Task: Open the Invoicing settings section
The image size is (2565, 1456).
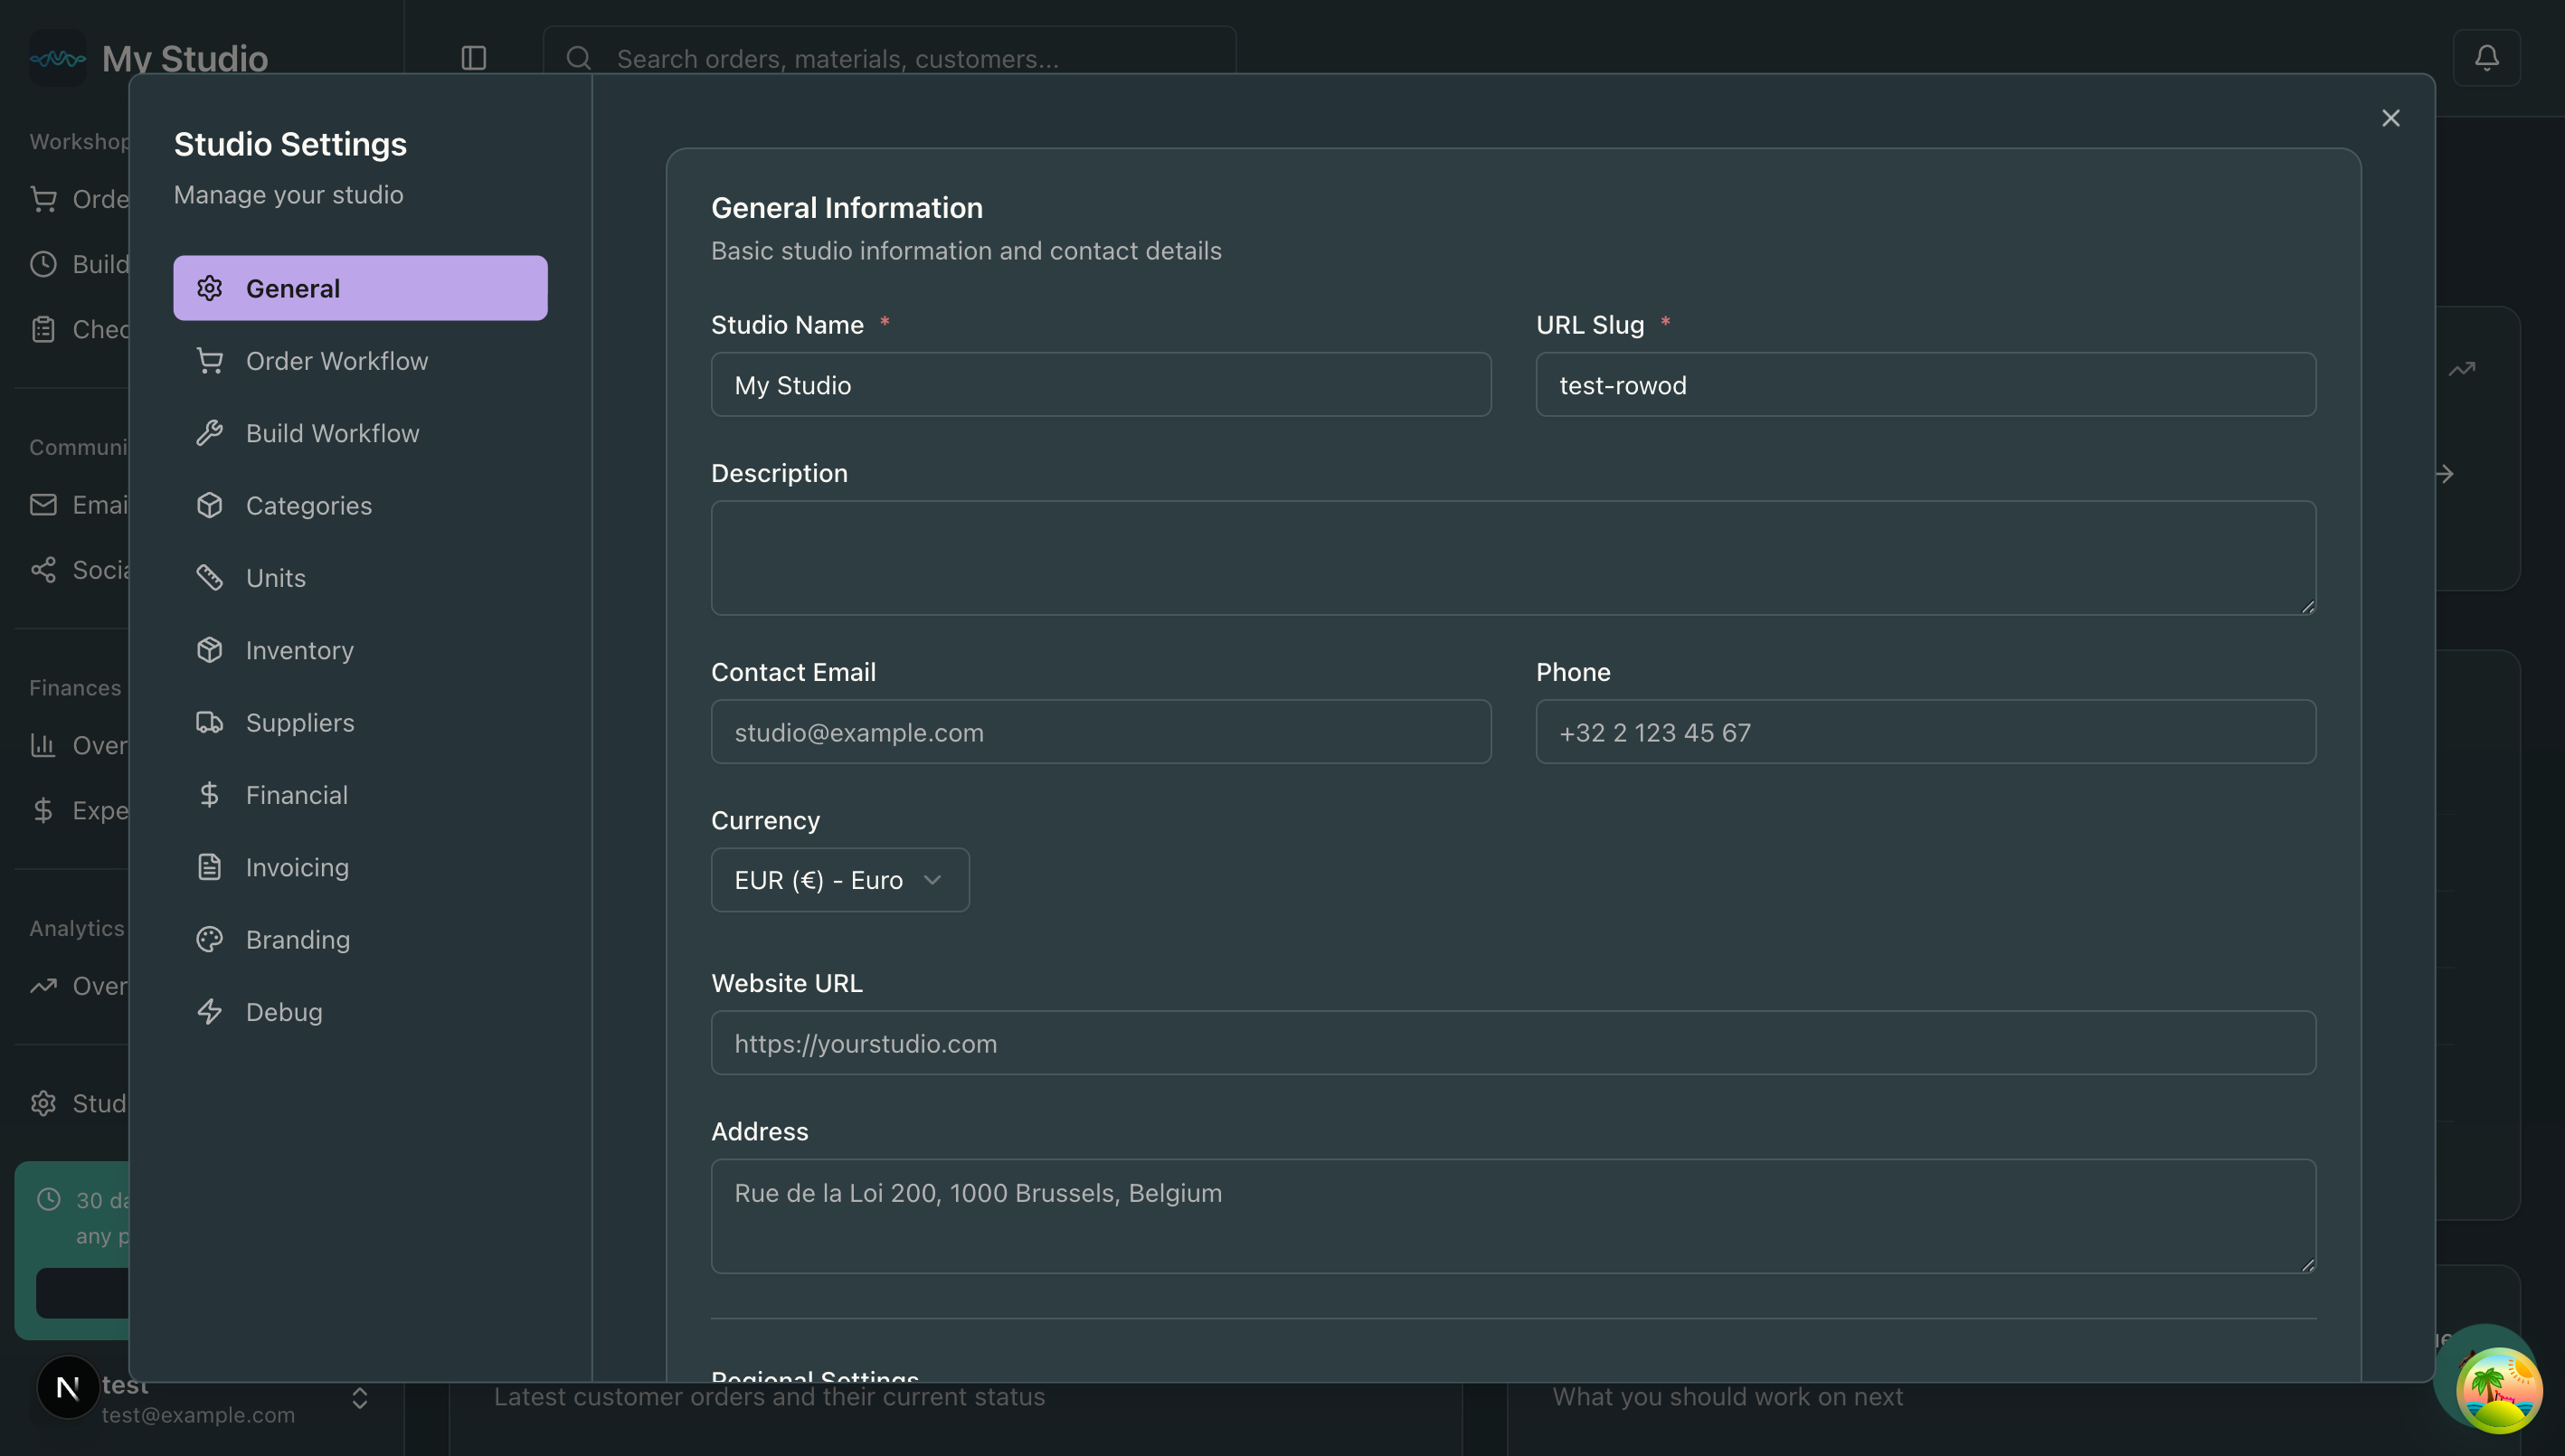Action: coord(296,866)
